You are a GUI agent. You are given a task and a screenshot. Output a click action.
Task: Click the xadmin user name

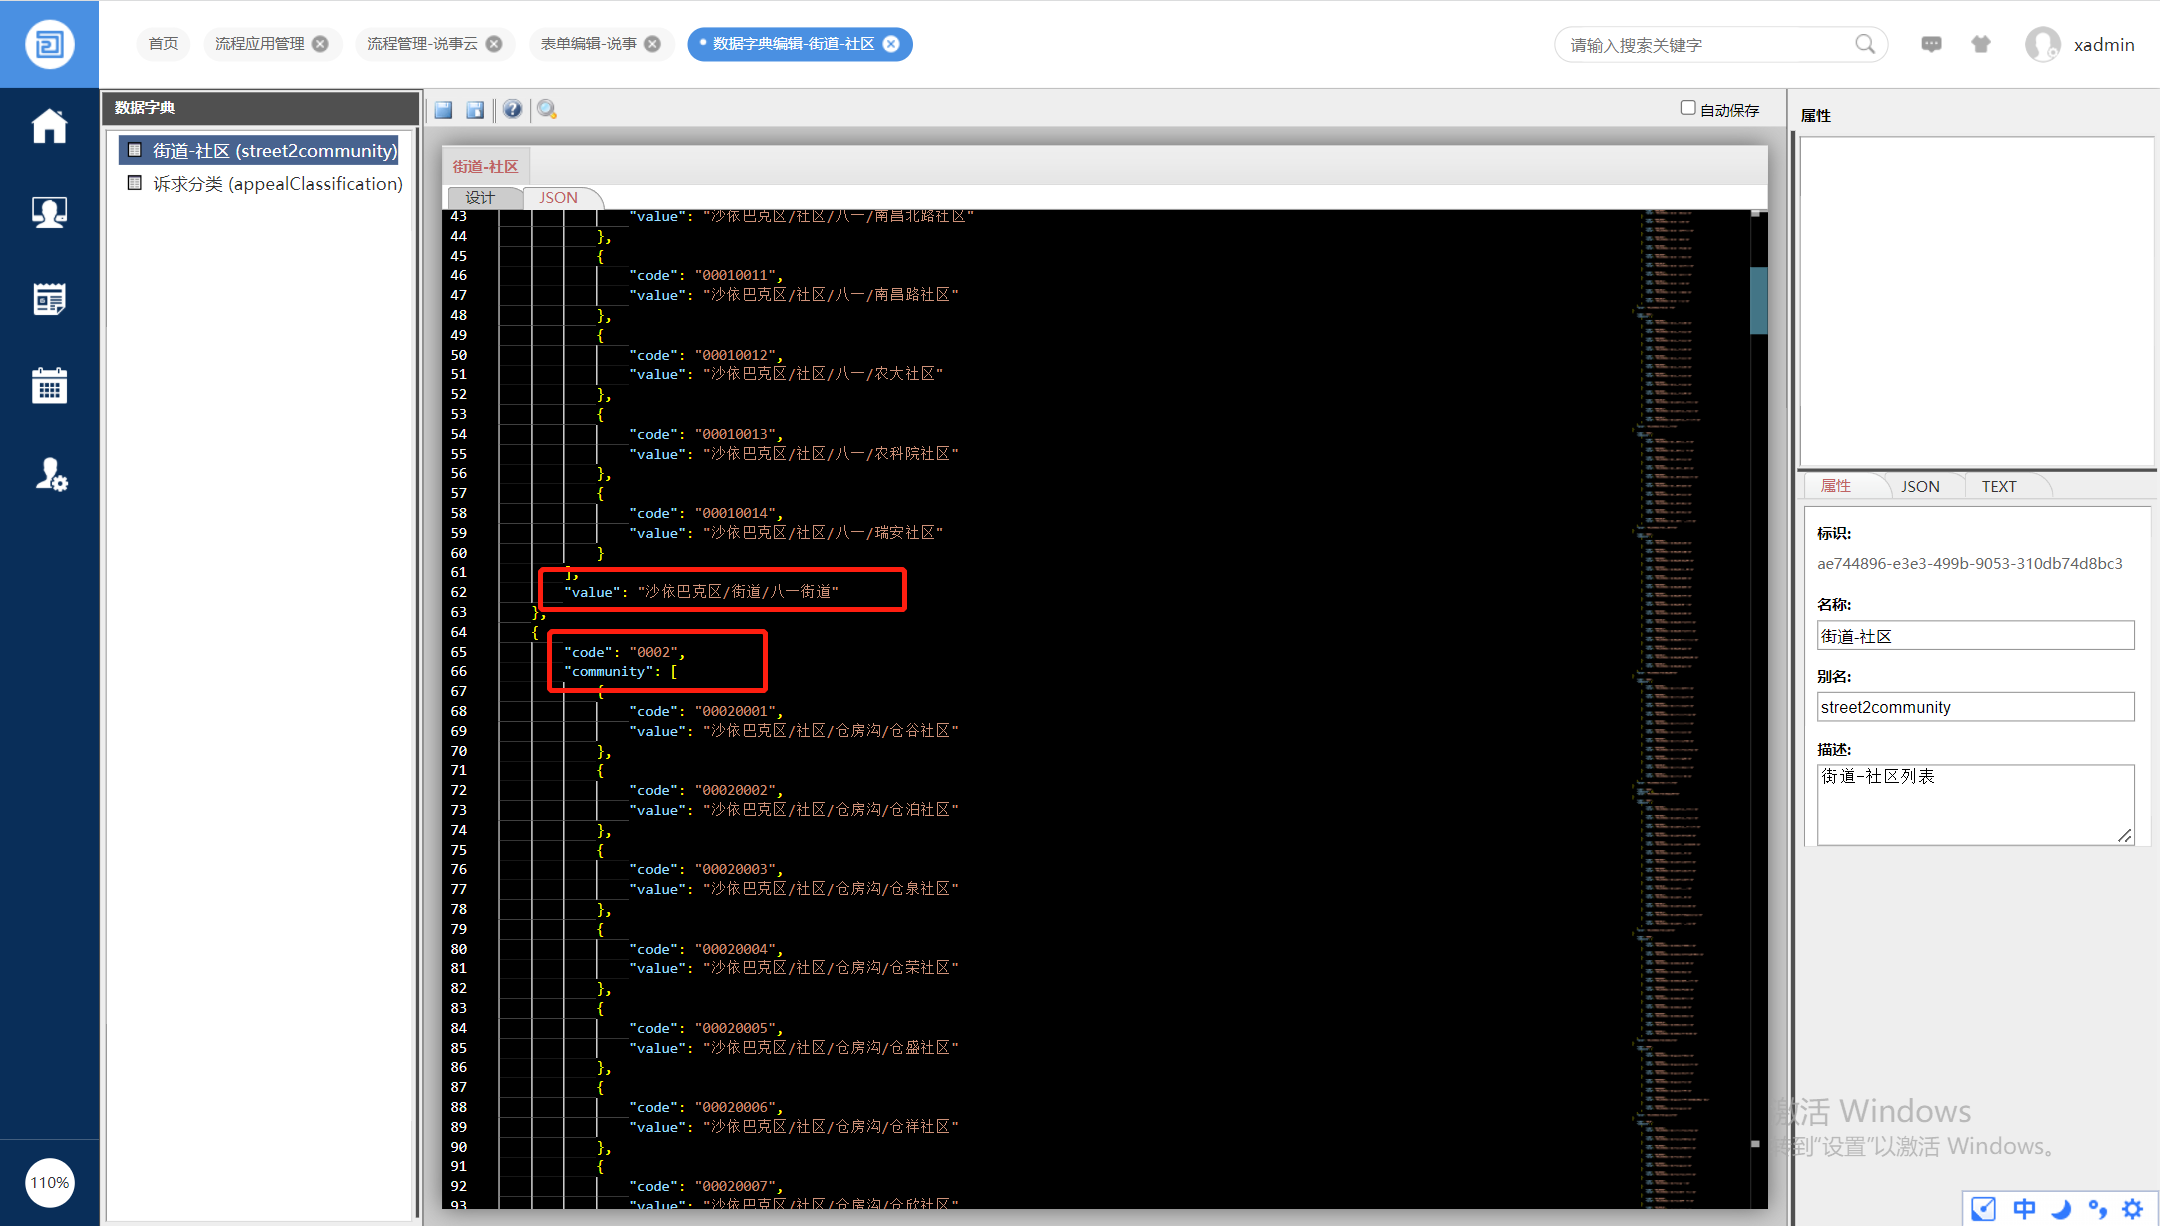(x=2103, y=45)
